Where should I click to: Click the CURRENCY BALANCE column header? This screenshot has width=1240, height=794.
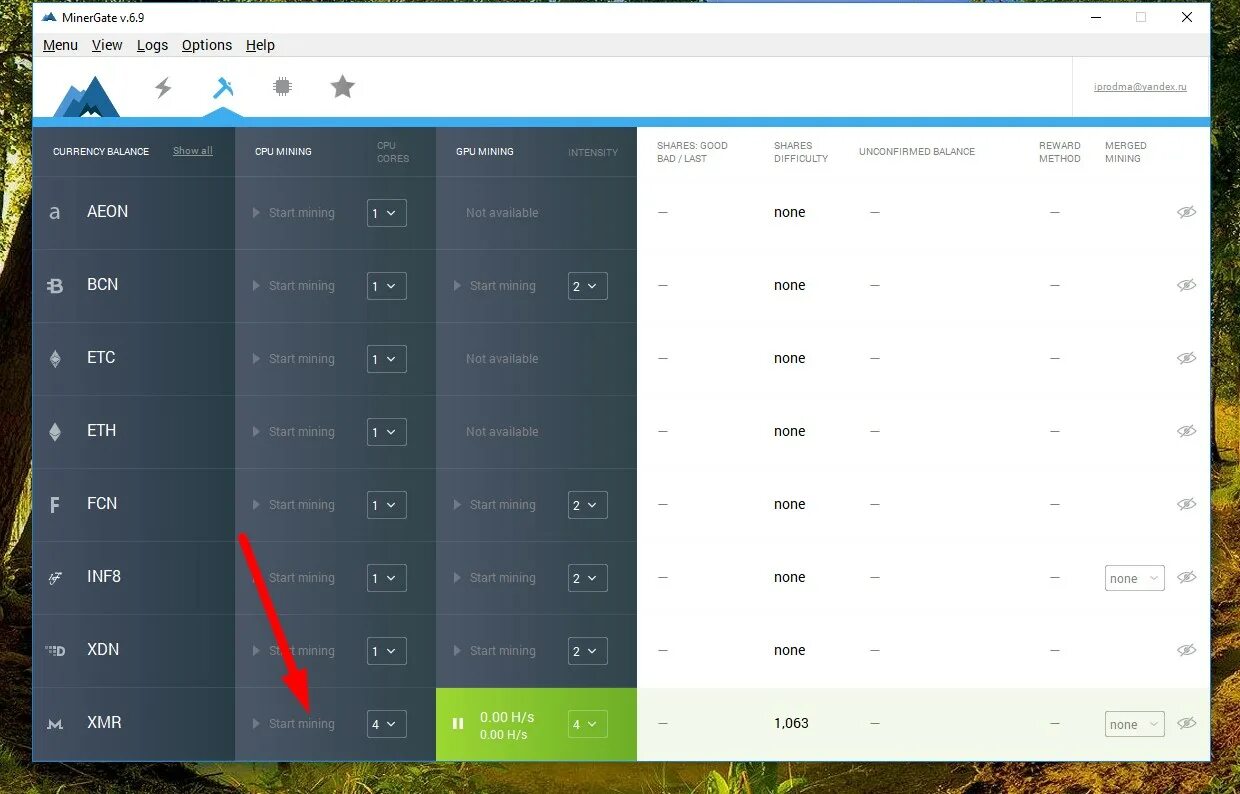pyautogui.click(x=101, y=152)
